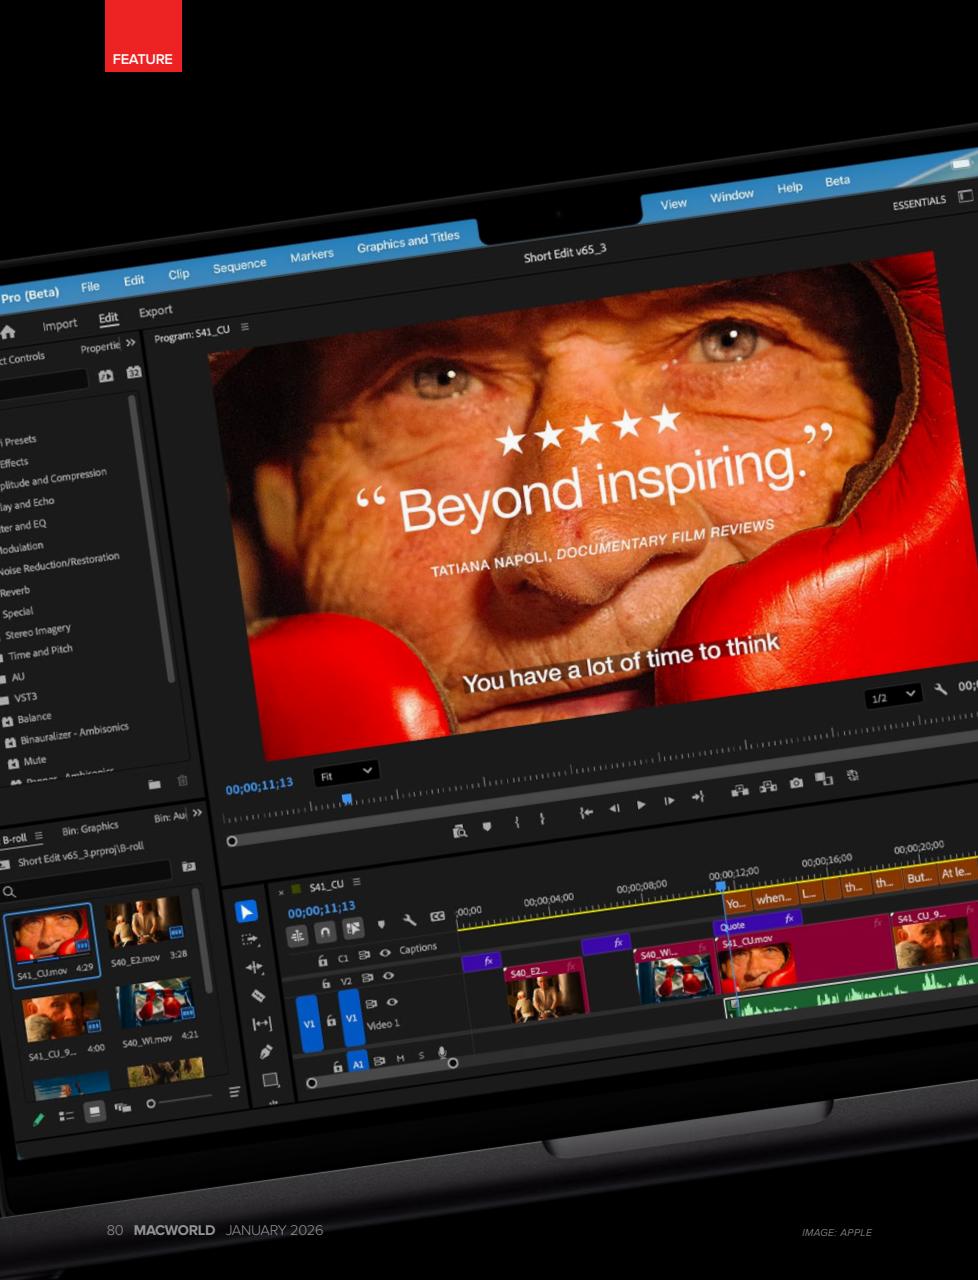Open the Markers menu

tap(312, 253)
